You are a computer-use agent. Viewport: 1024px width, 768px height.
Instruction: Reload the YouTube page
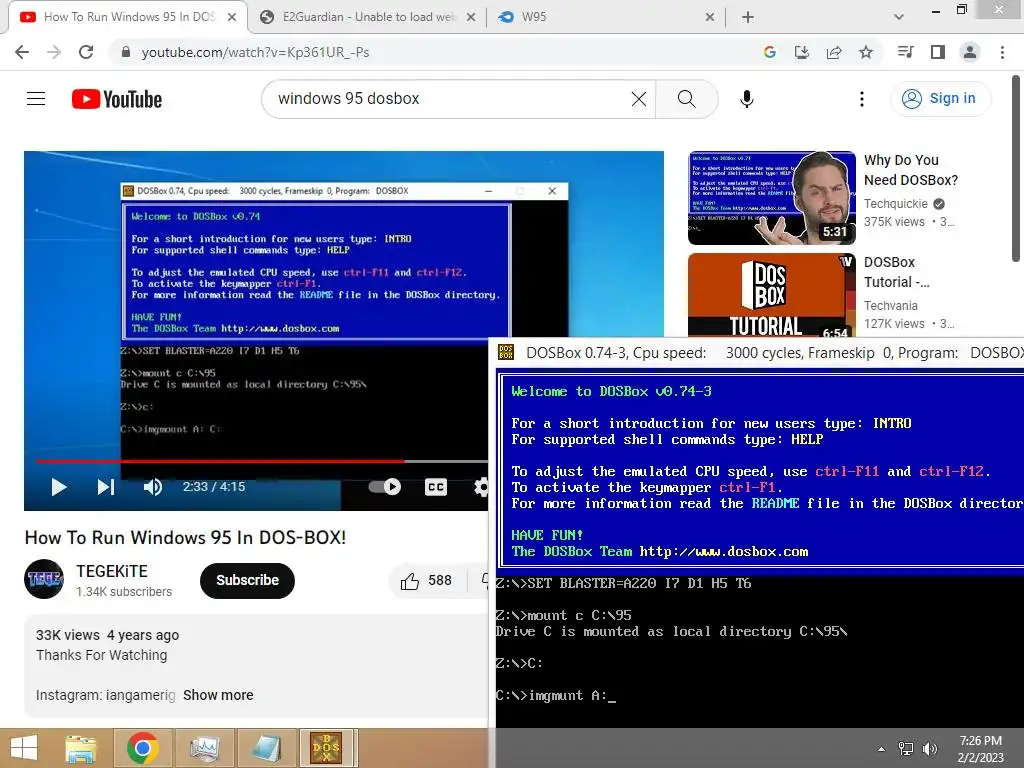(86, 52)
